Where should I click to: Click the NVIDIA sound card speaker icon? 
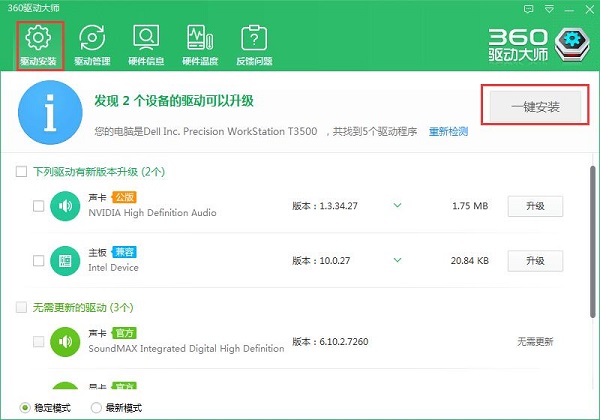click(65, 206)
